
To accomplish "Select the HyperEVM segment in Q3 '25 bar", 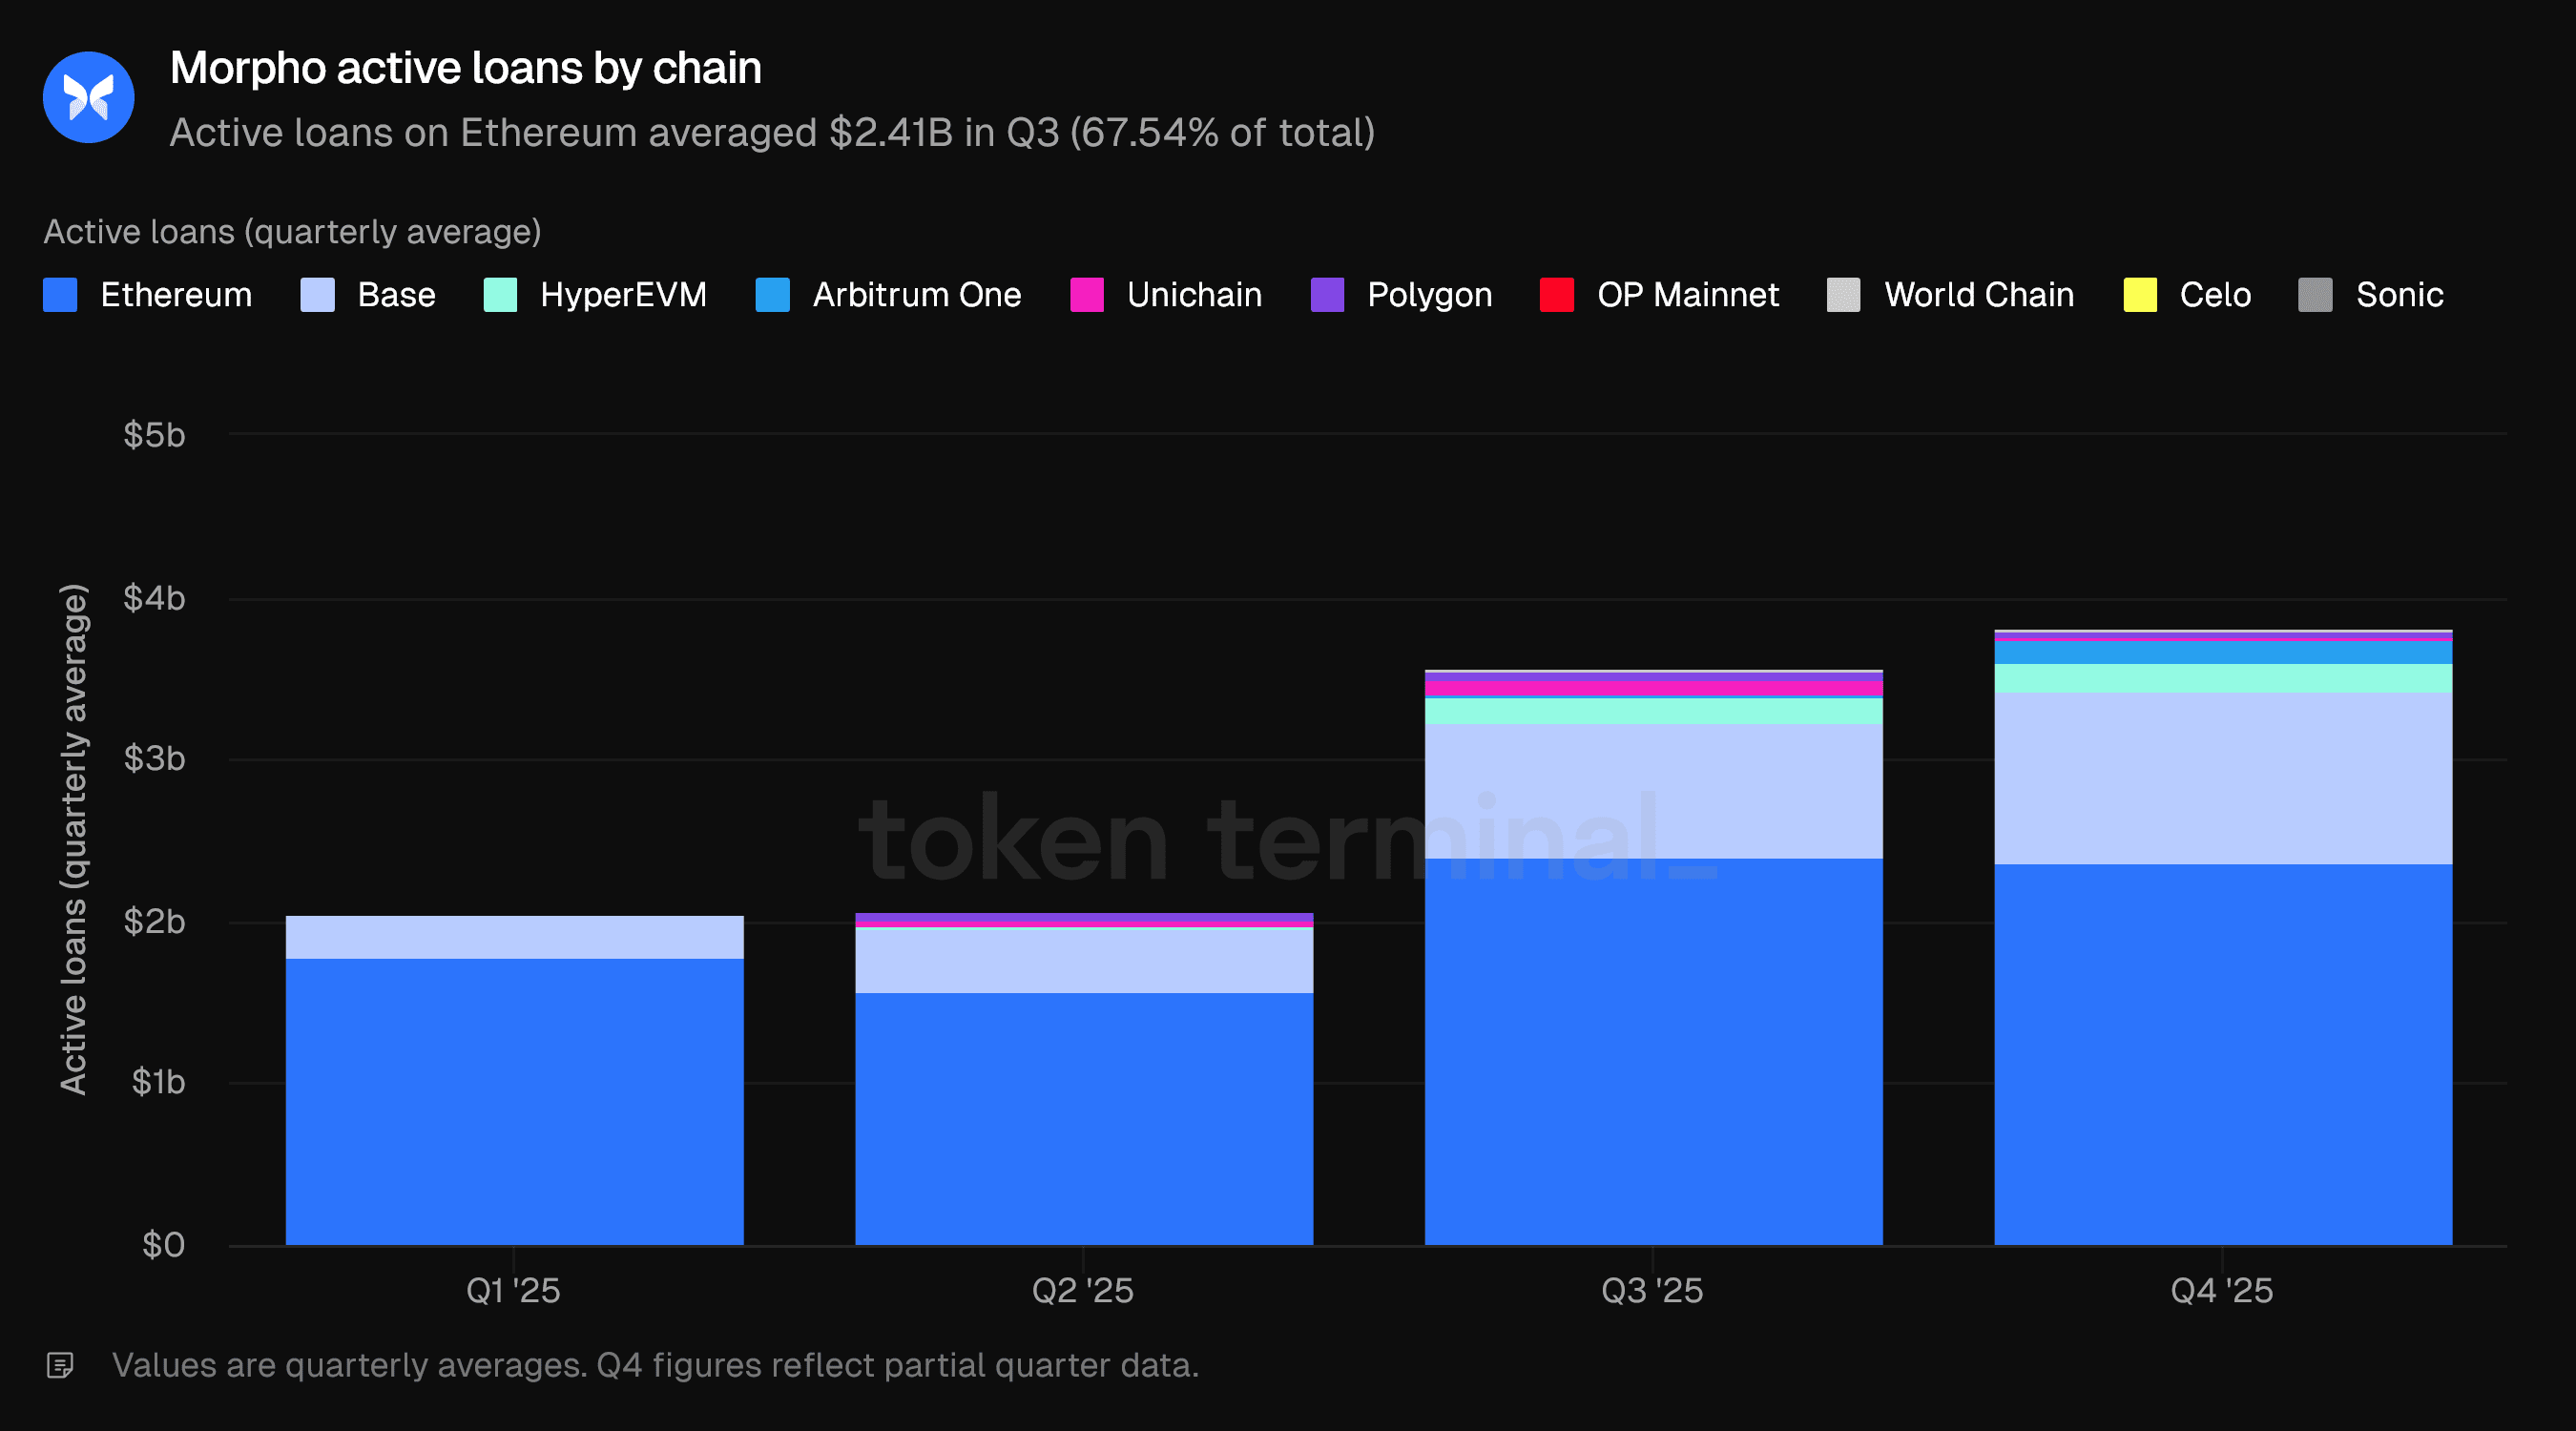I will [x=1653, y=711].
